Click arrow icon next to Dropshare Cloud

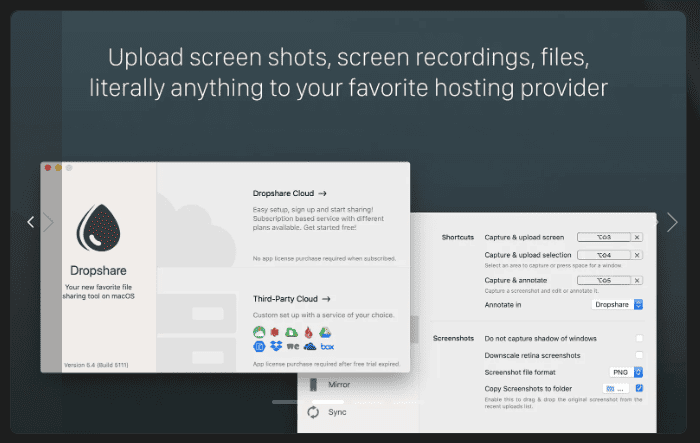tap(322, 193)
